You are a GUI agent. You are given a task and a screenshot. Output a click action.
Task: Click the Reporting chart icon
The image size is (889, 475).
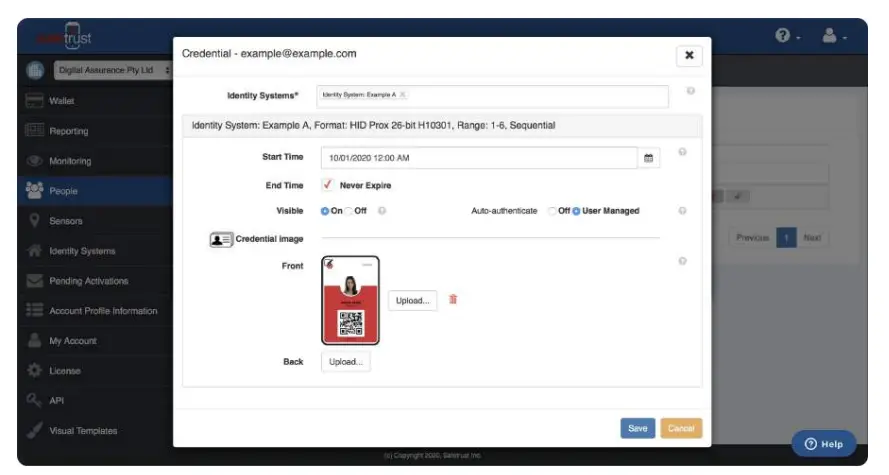(x=35, y=130)
